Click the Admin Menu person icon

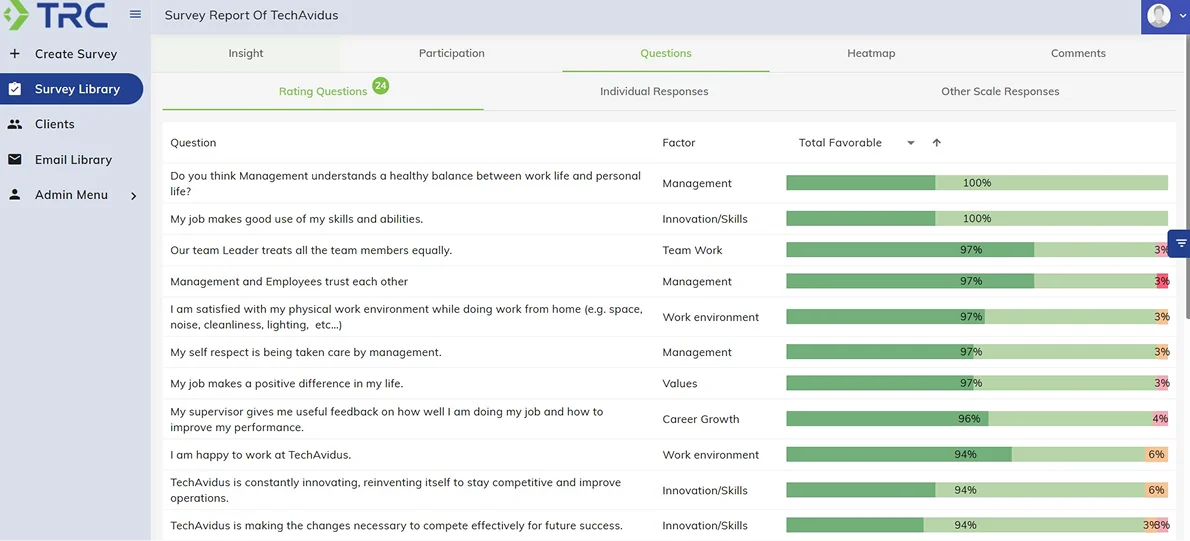tap(14, 194)
